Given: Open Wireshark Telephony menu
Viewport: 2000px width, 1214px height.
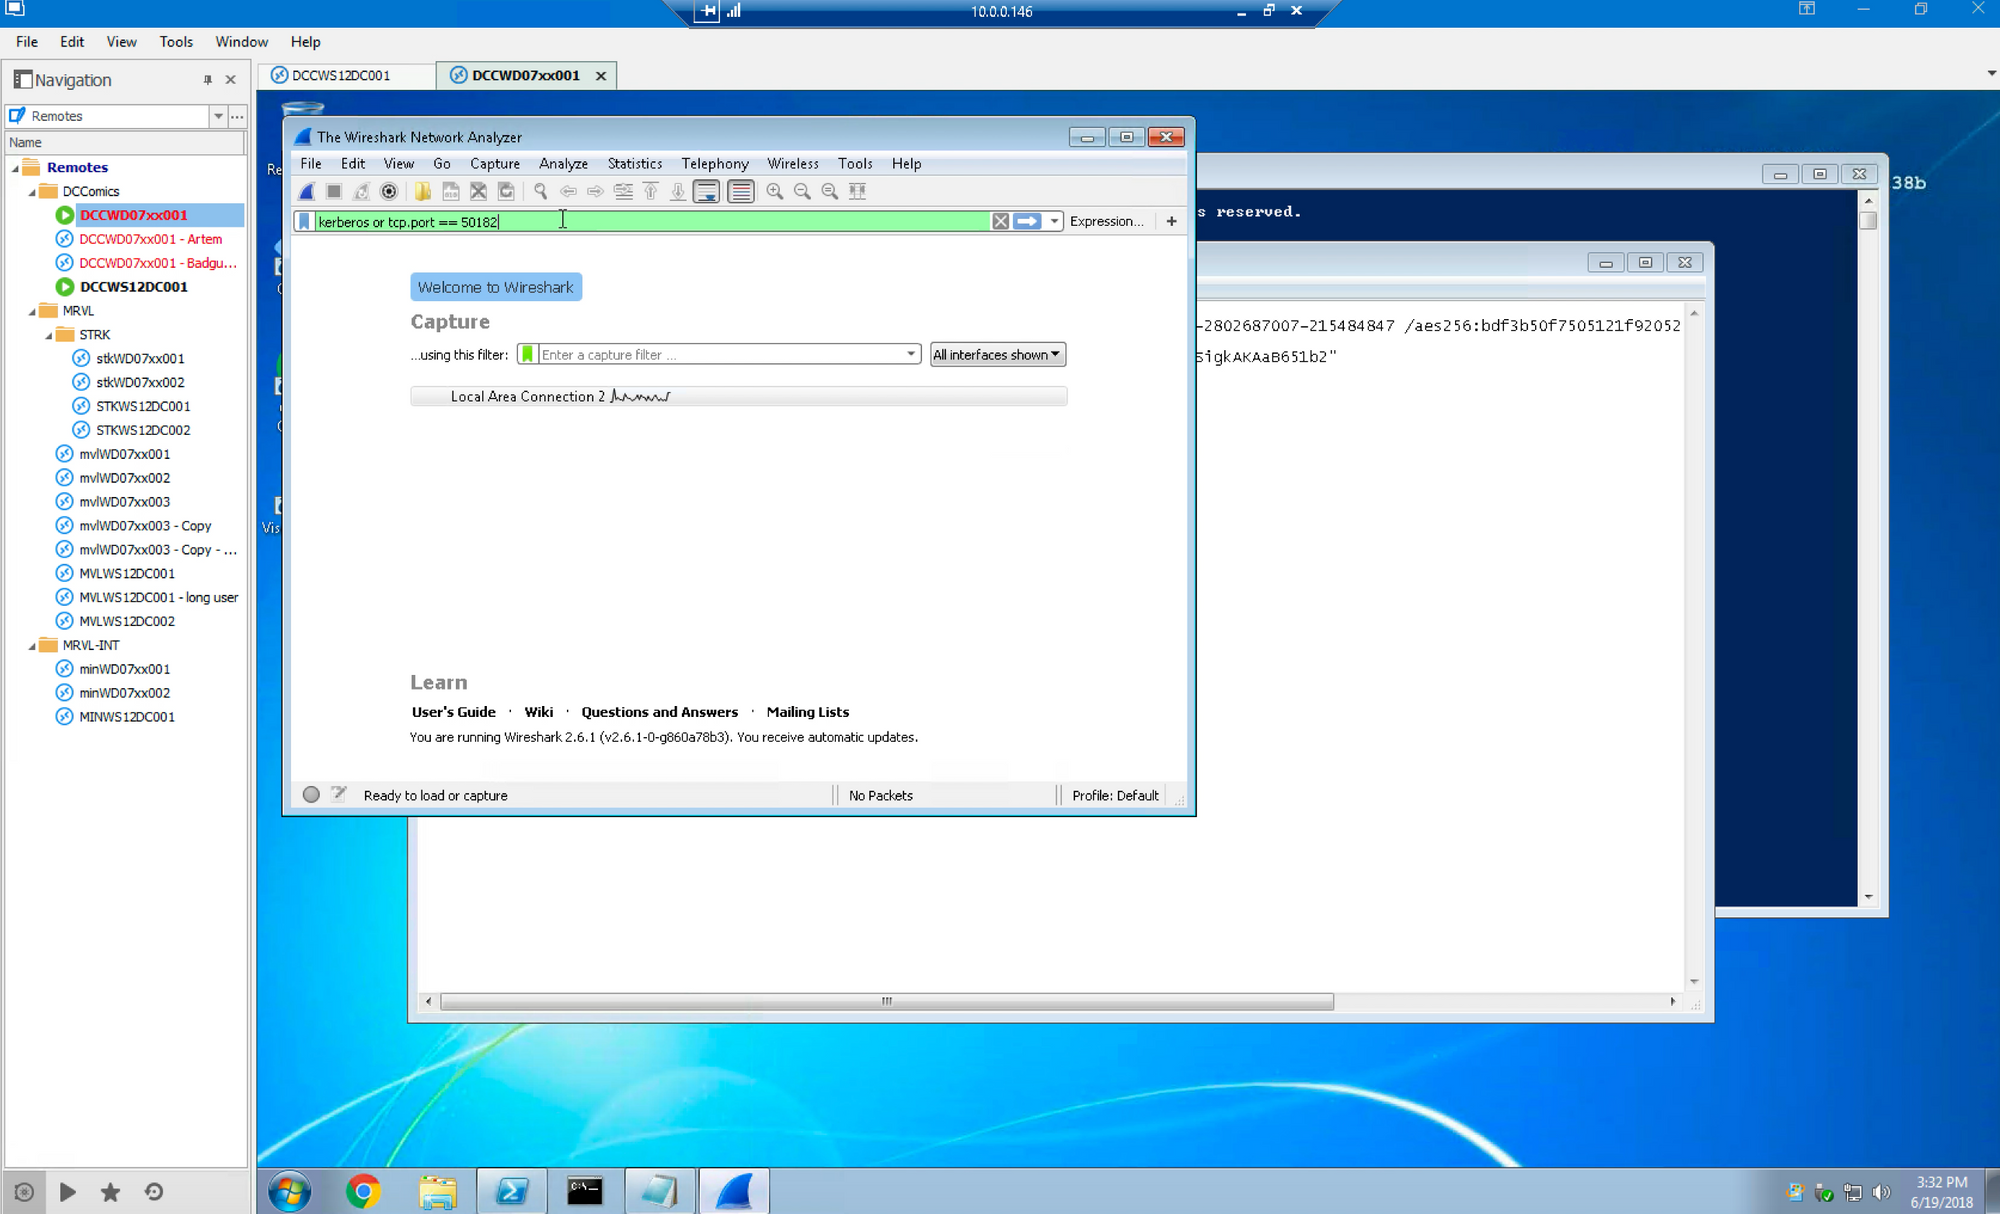Looking at the screenshot, I should pyautogui.click(x=715, y=163).
